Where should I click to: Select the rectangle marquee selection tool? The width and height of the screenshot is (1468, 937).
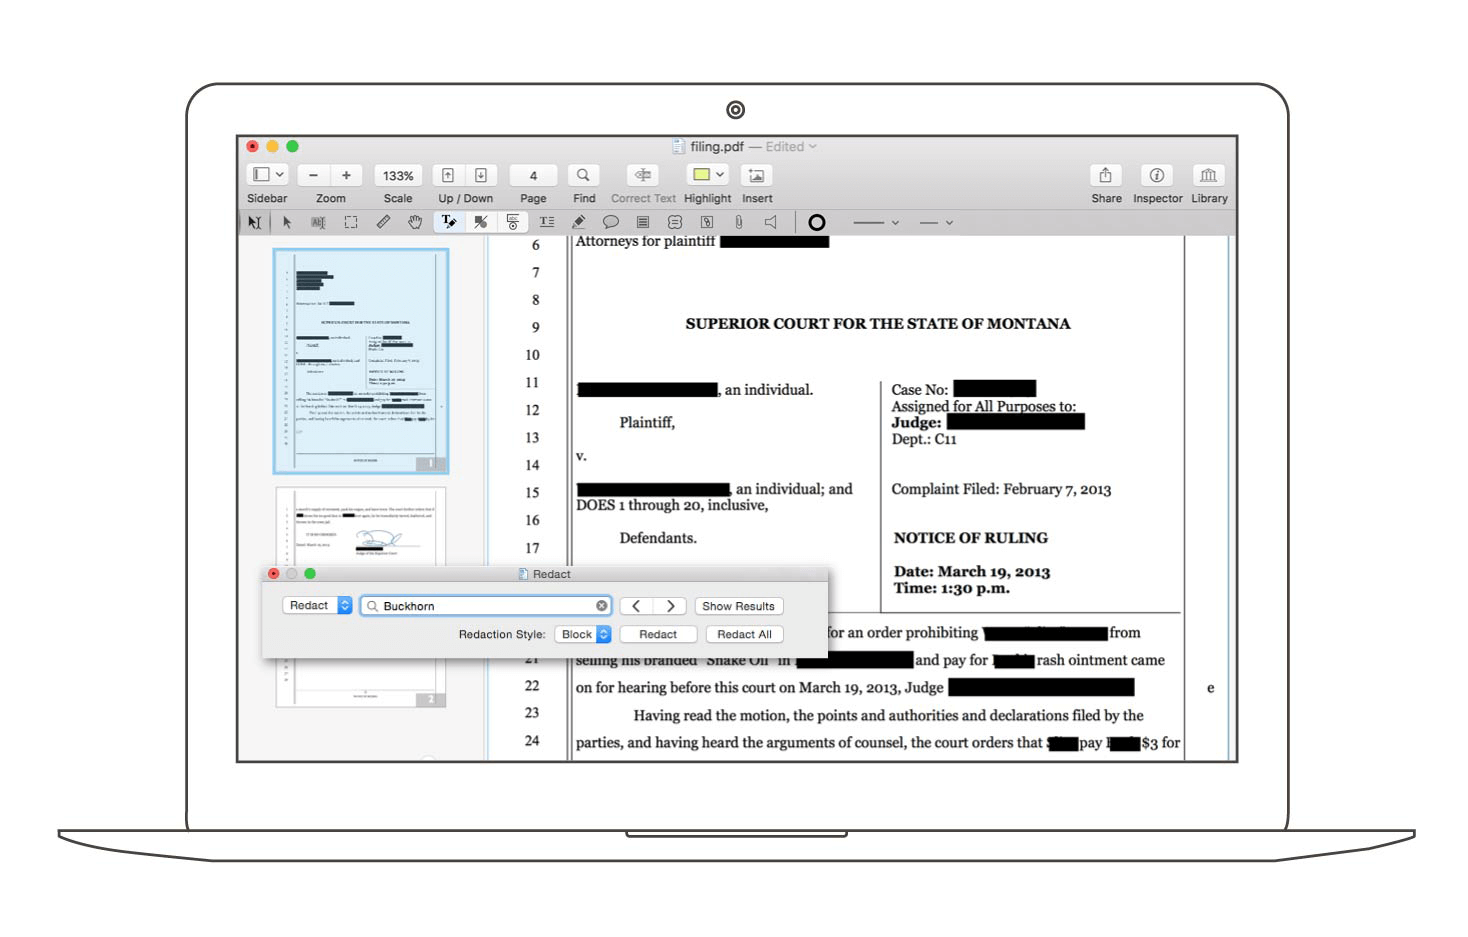pyautogui.click(x=351, y=222)
